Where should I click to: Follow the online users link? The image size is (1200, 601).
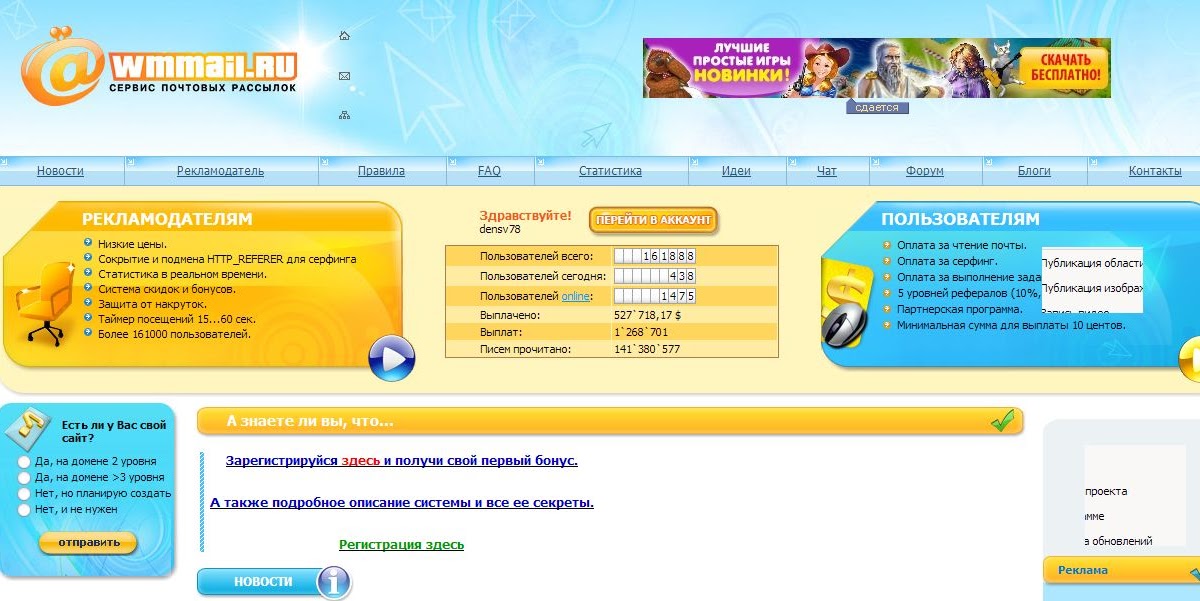pos(575,296)
